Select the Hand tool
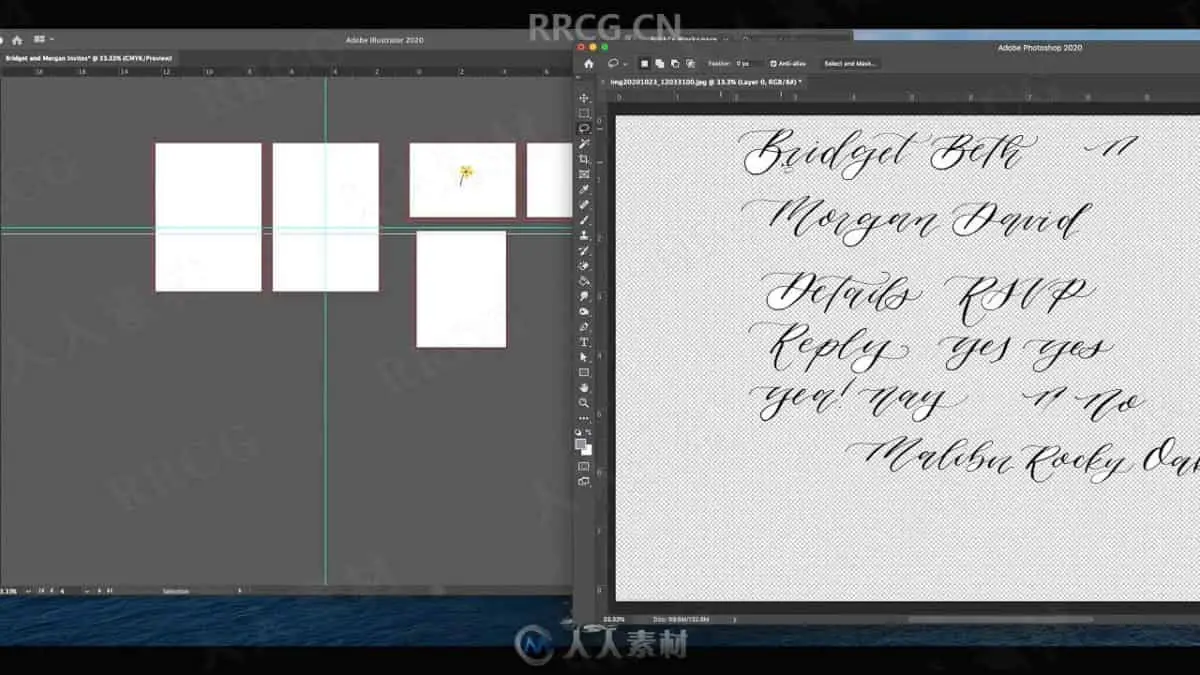The height and width of the screenshot is (675, 1200). pos(584,388)
